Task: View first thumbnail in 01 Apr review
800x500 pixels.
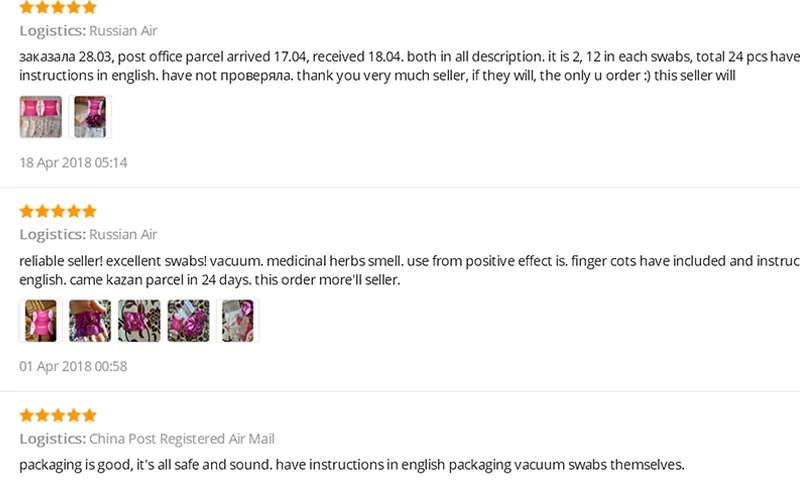Action: click(x=41, y=321)
